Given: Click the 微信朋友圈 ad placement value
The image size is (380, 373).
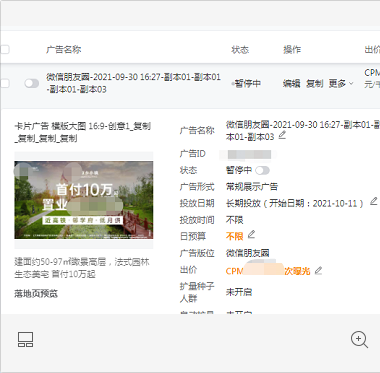Looking at the screenshot, I should (x=247, y=253).
